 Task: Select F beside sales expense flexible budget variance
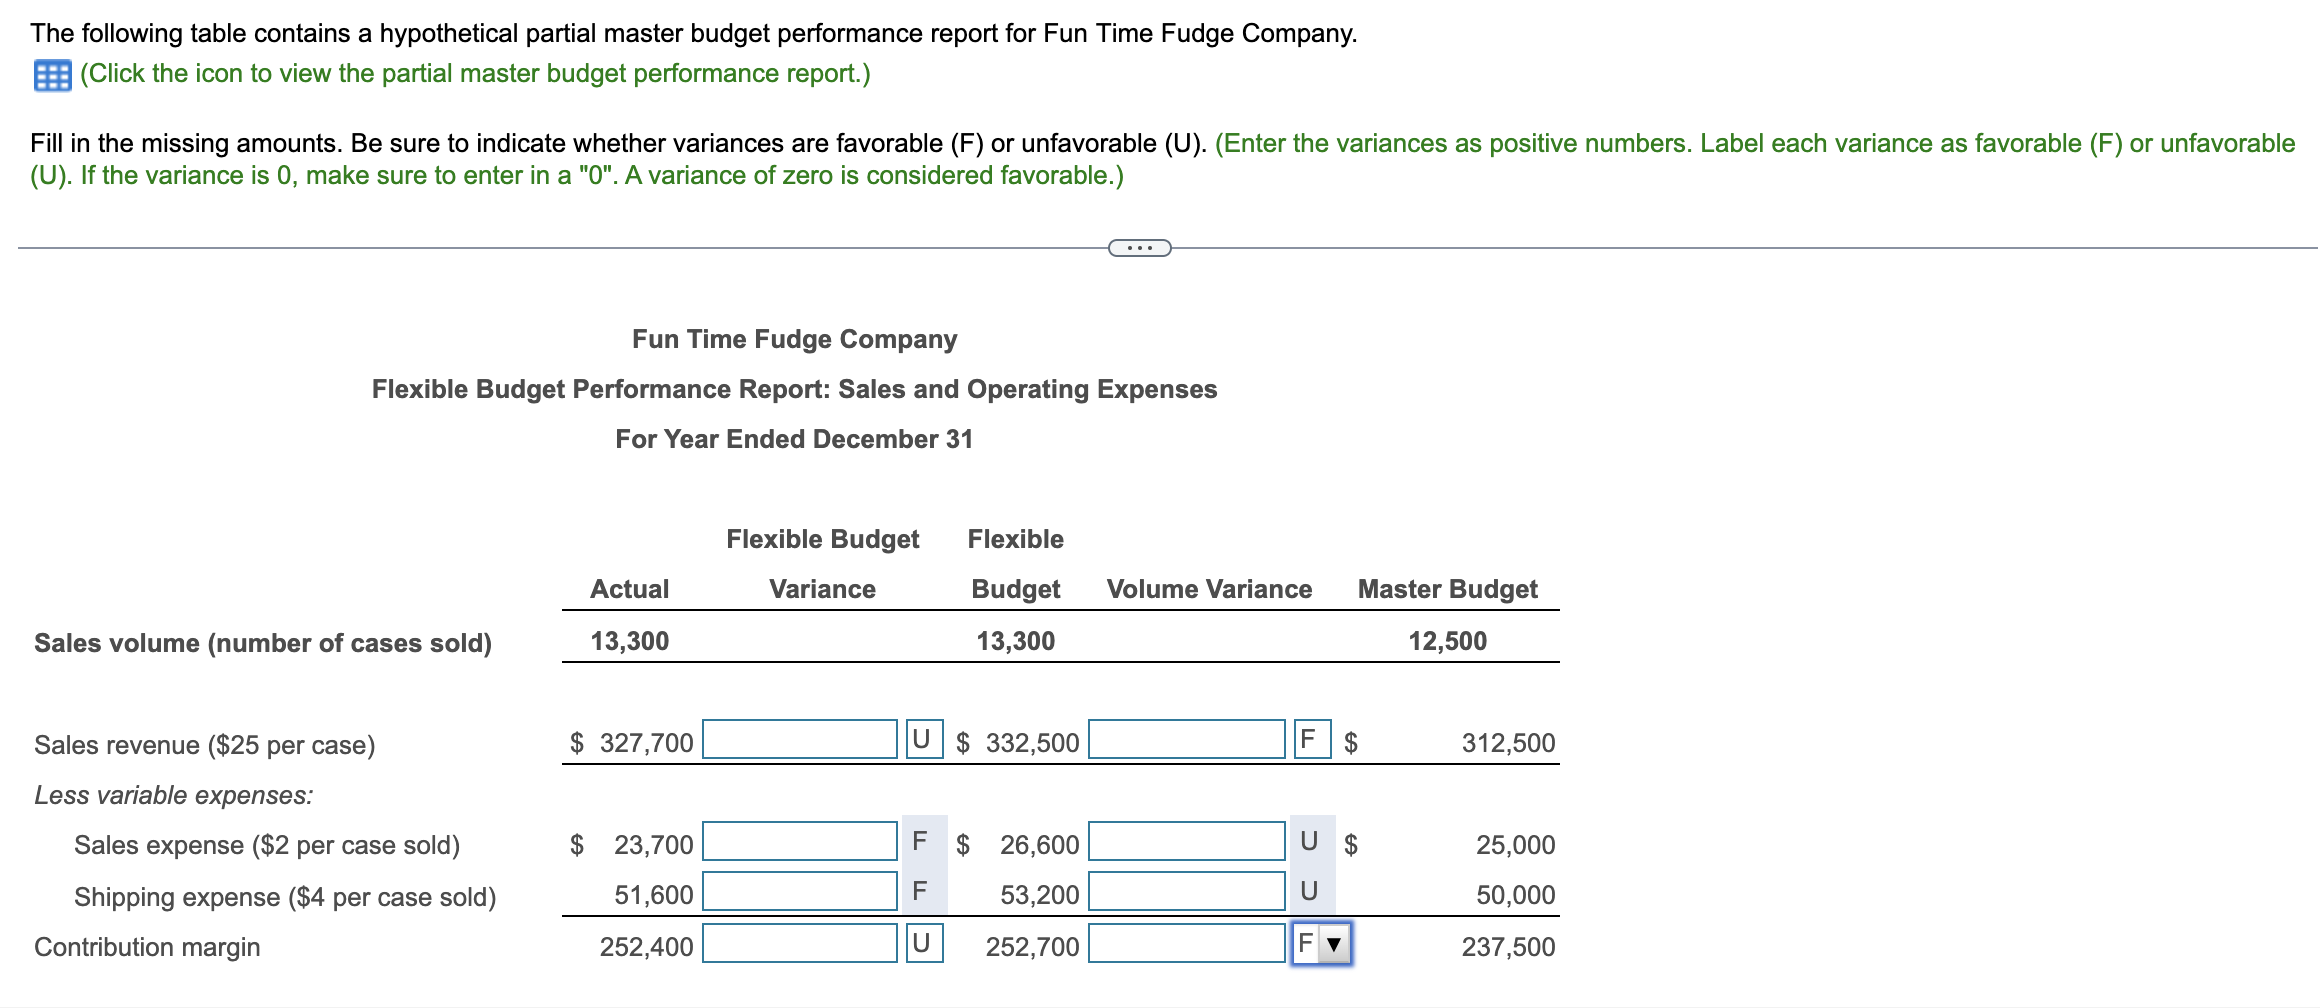pos(919,842)
